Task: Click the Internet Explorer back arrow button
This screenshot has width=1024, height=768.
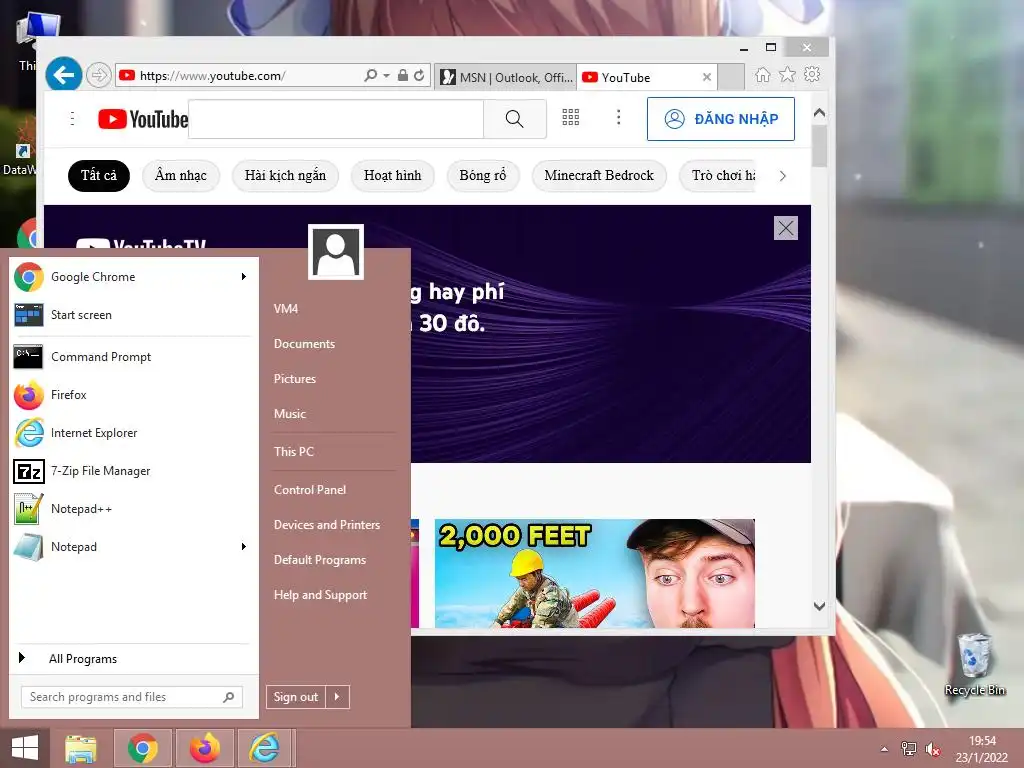Action: tap(63, 75)
